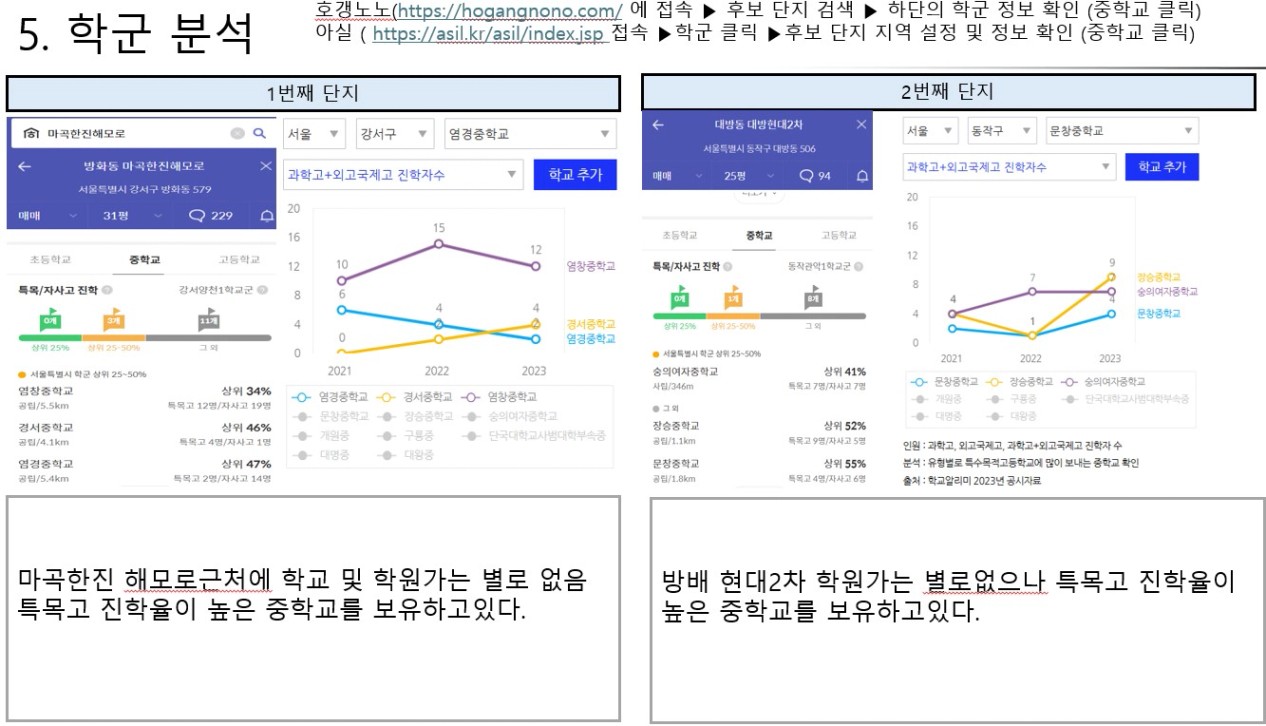
Task: Close the 방화동 마곡한진해모로 panel with the X
Action: coord(265,166)
